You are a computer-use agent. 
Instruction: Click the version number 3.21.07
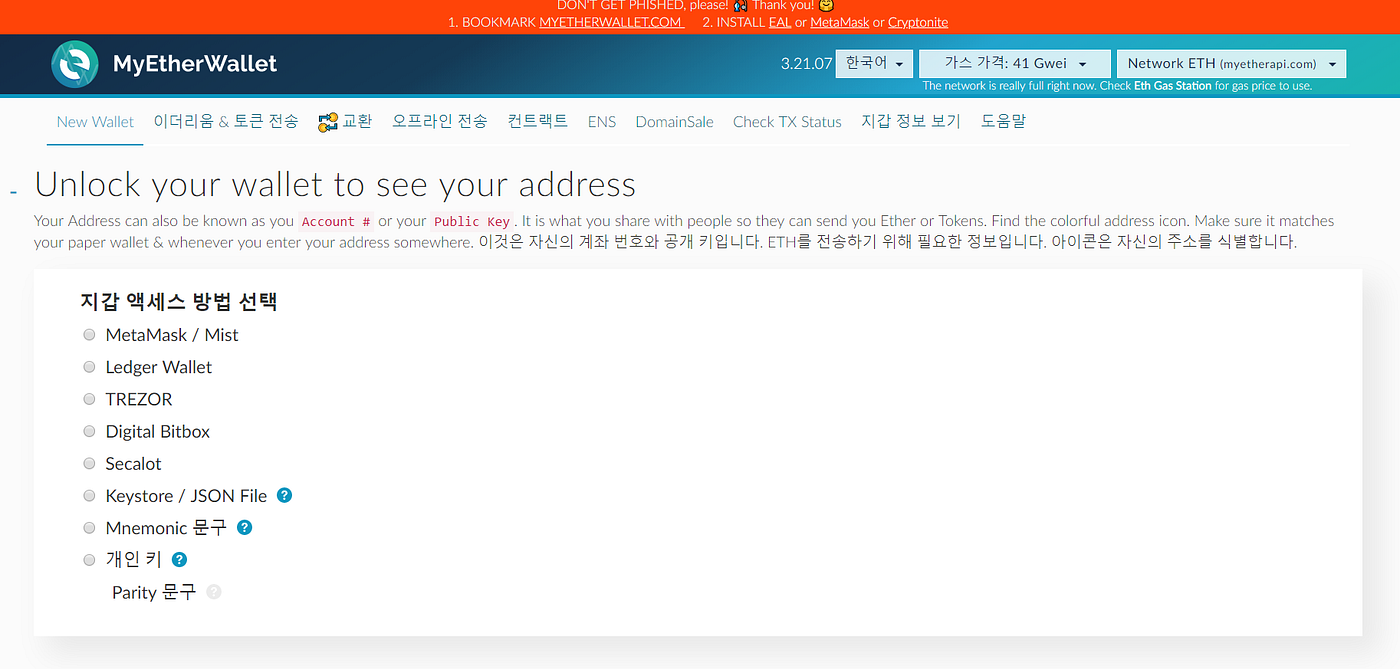point(806,64)
